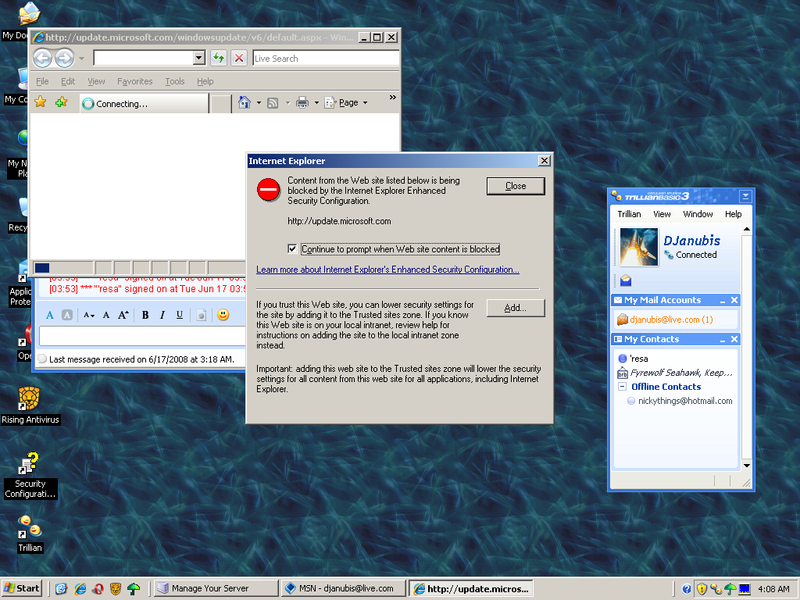
Task: Show more IE toolbar commands chevron
Action: pyautogui.click(x=392, y=97)
